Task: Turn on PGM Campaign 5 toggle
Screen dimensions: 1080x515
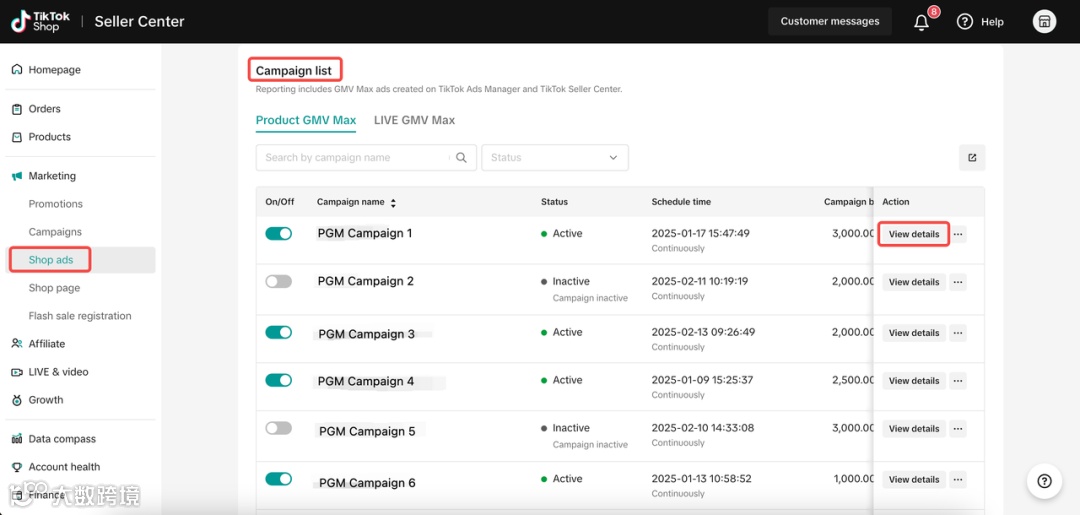Action: [278, 428]
